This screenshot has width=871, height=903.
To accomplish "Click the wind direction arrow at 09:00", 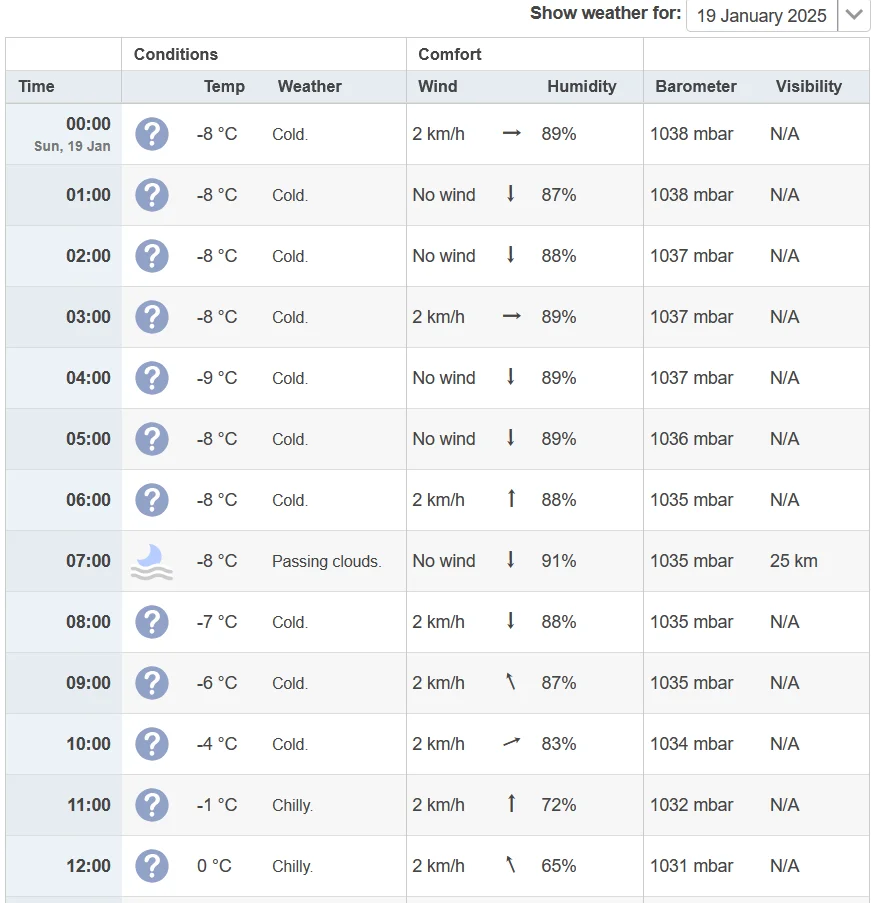I will pyautogui.click(x=511, y=682).
